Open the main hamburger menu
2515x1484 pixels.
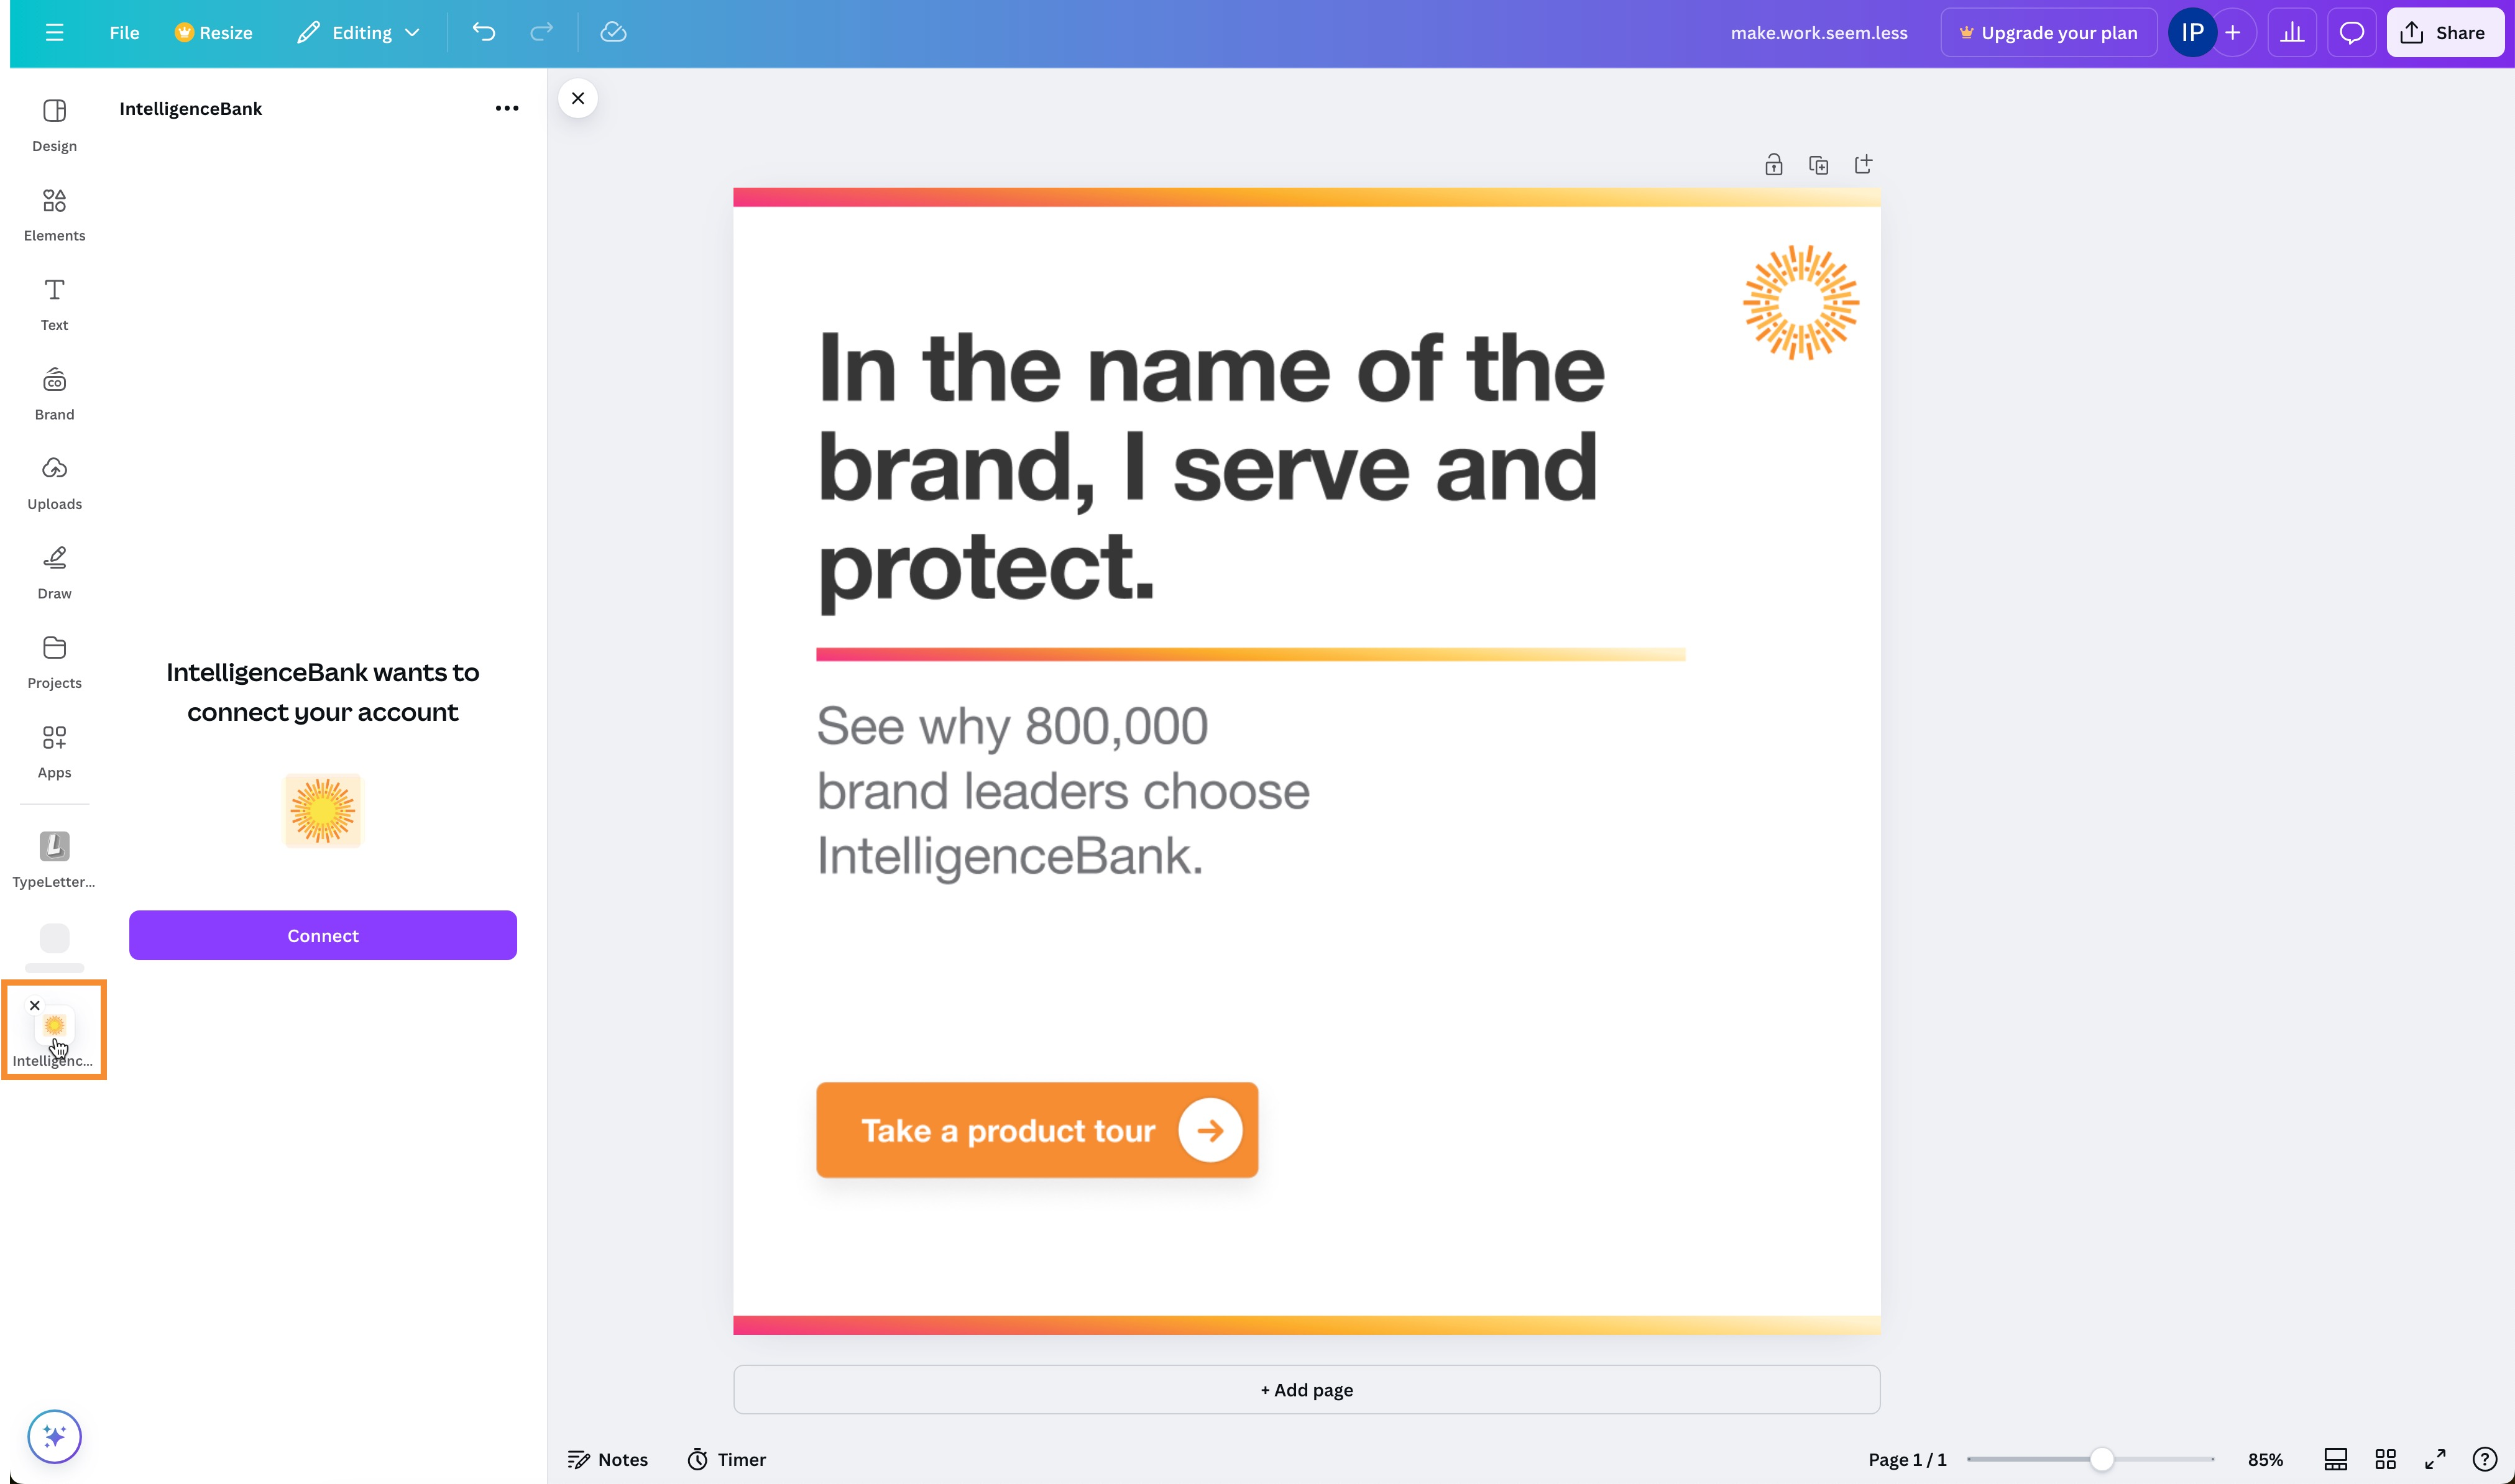point(54,32)
